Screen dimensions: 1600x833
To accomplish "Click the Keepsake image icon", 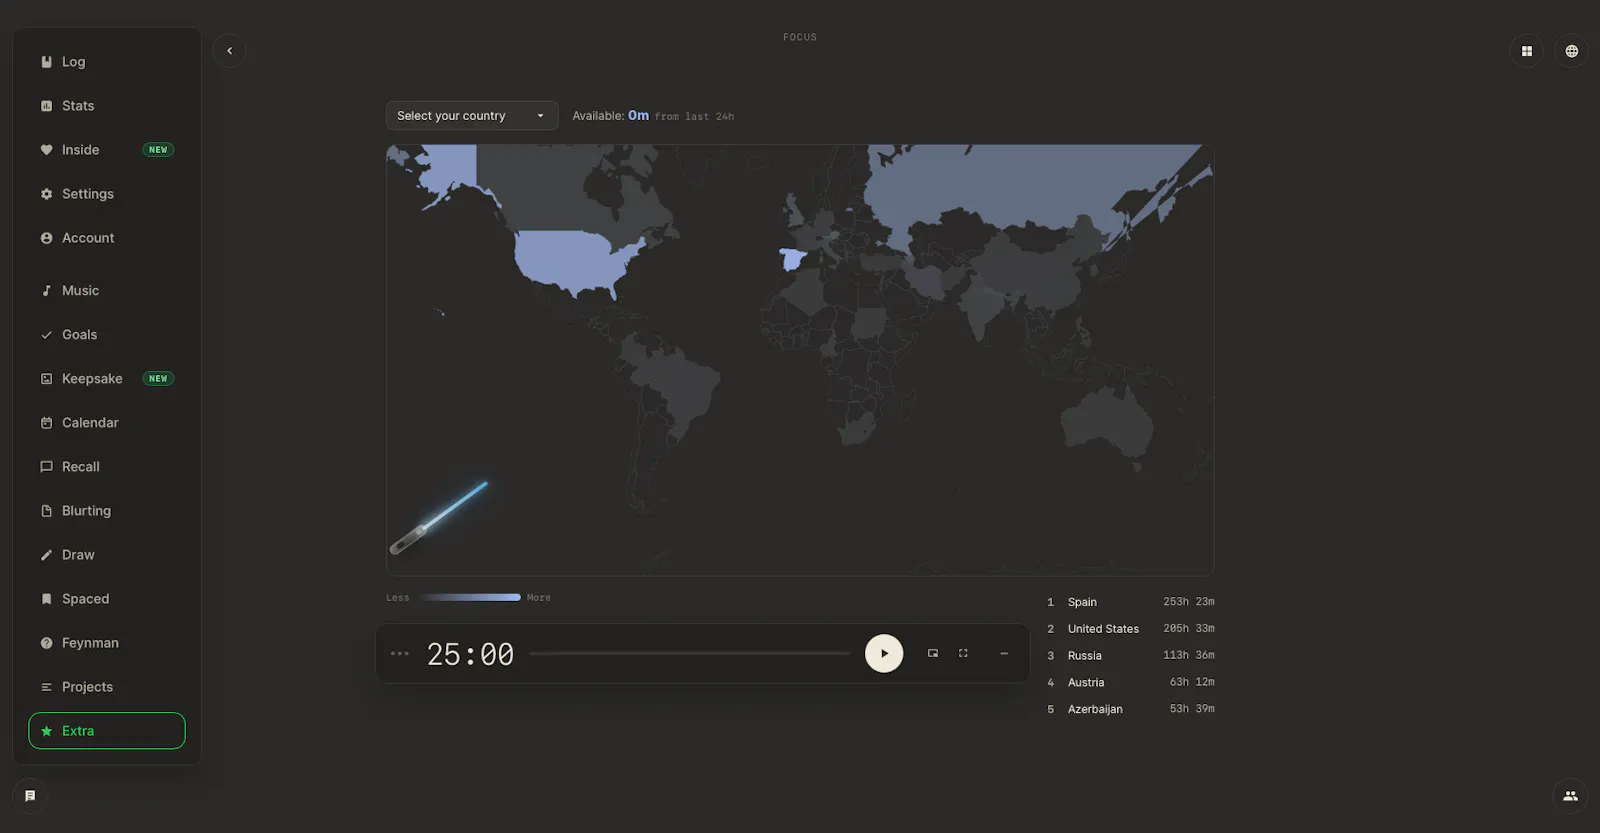I will coord(46,379).
